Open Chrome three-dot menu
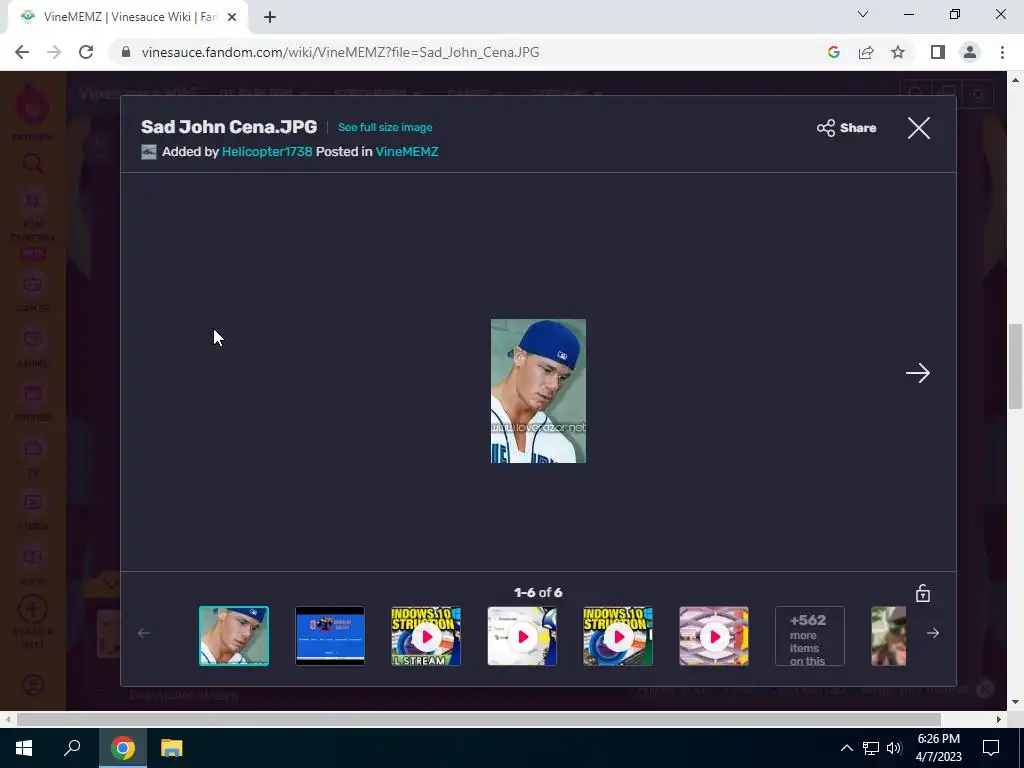The width and height of the screenshot is (1024, 768). click(1002, 52)
